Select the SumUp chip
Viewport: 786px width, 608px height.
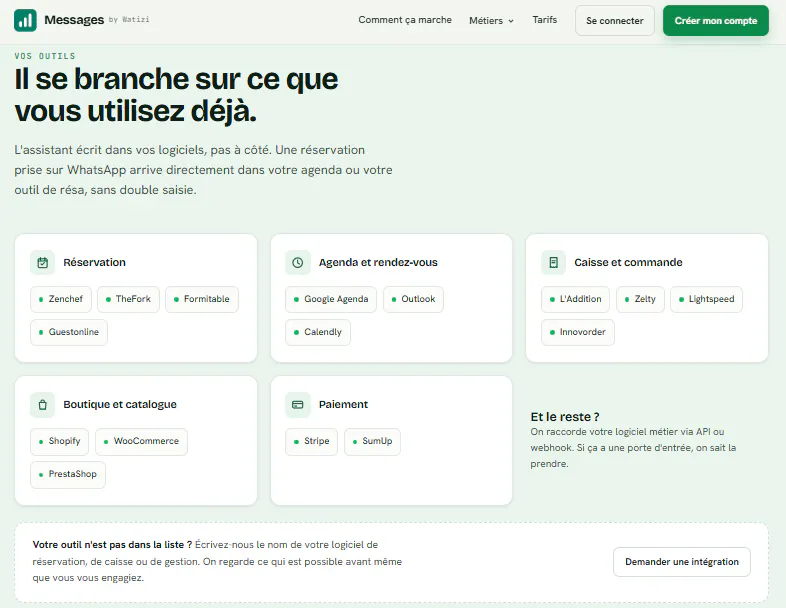pyautogui.click(x=372, y=442)
